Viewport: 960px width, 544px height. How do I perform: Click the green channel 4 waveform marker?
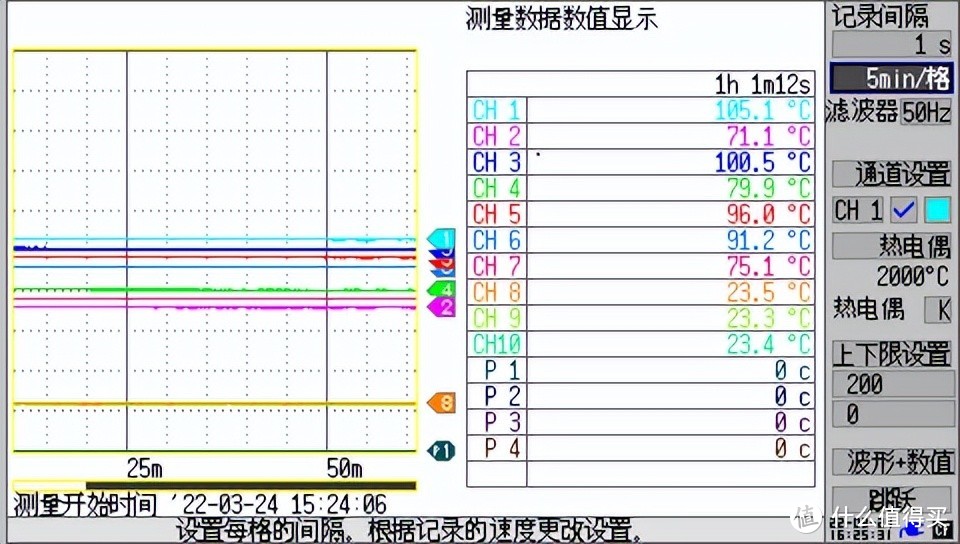441,288
